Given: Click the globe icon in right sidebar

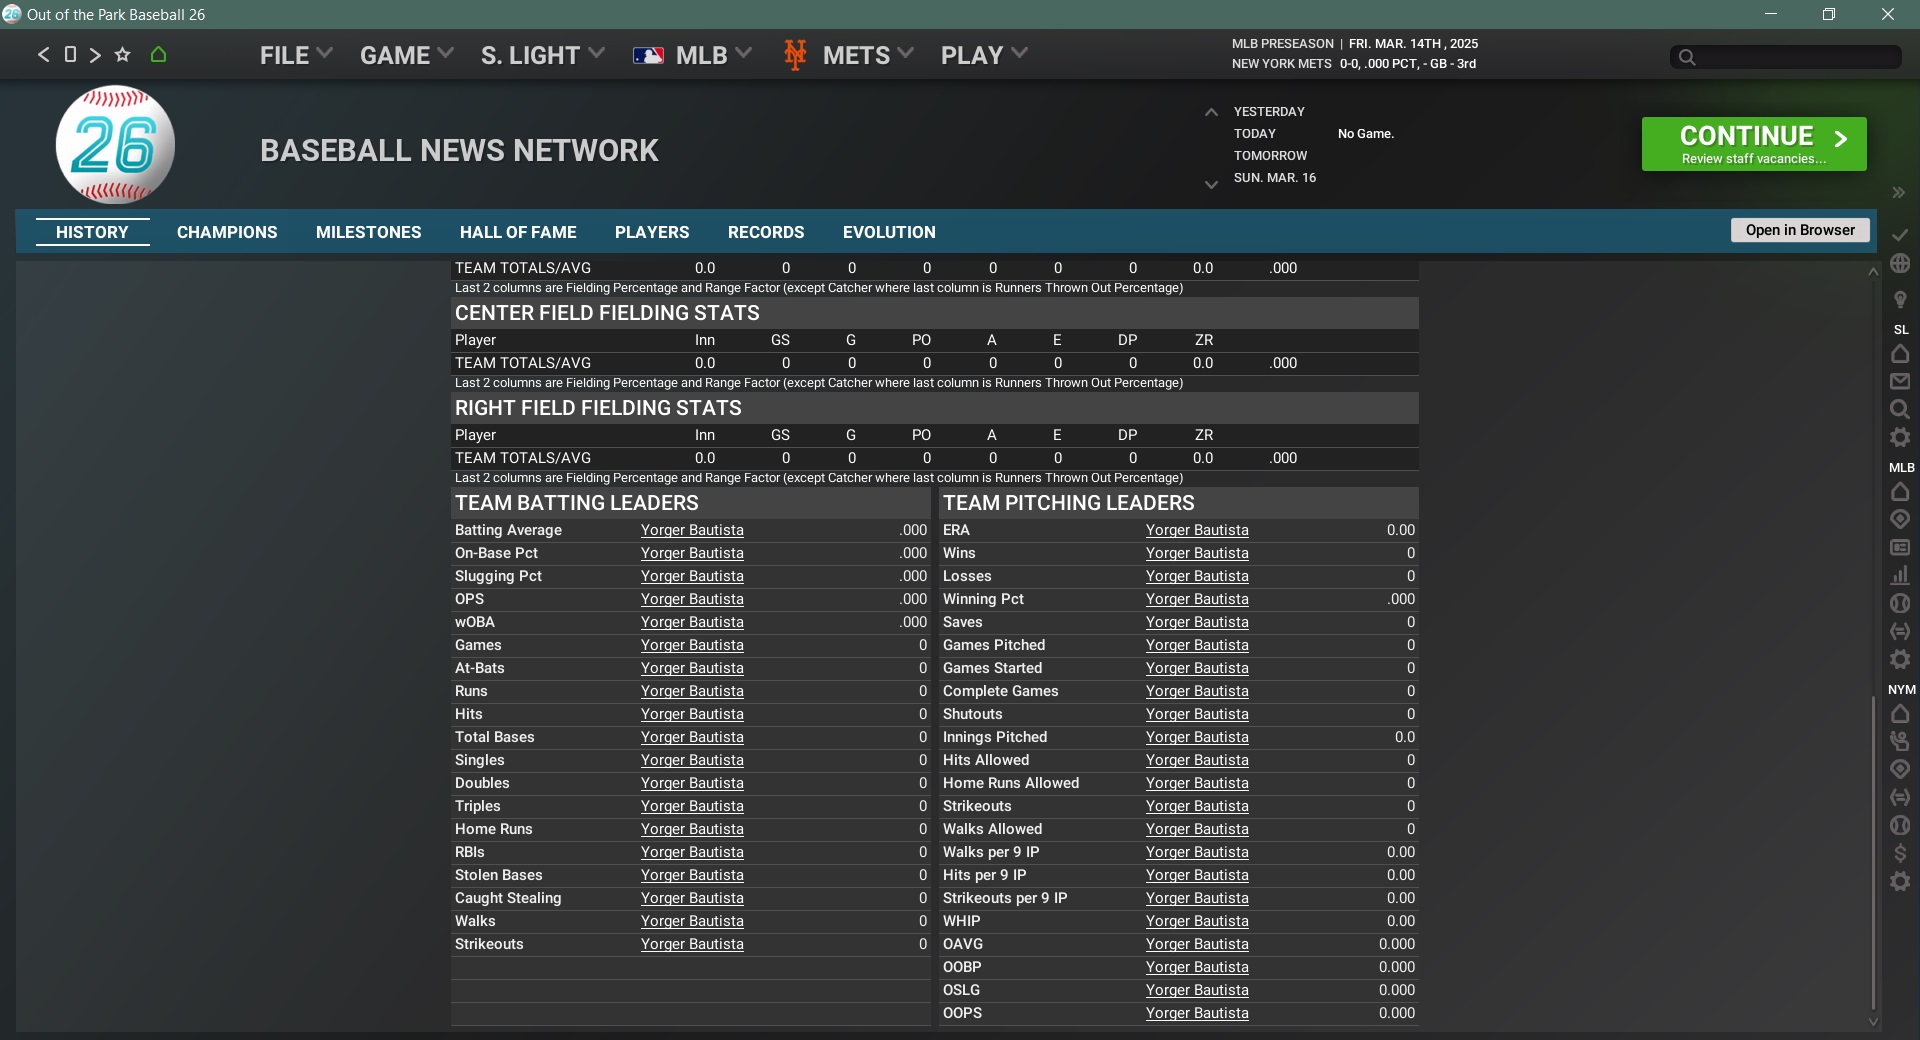Looking at the screenshot, I should pos(1900,264).
